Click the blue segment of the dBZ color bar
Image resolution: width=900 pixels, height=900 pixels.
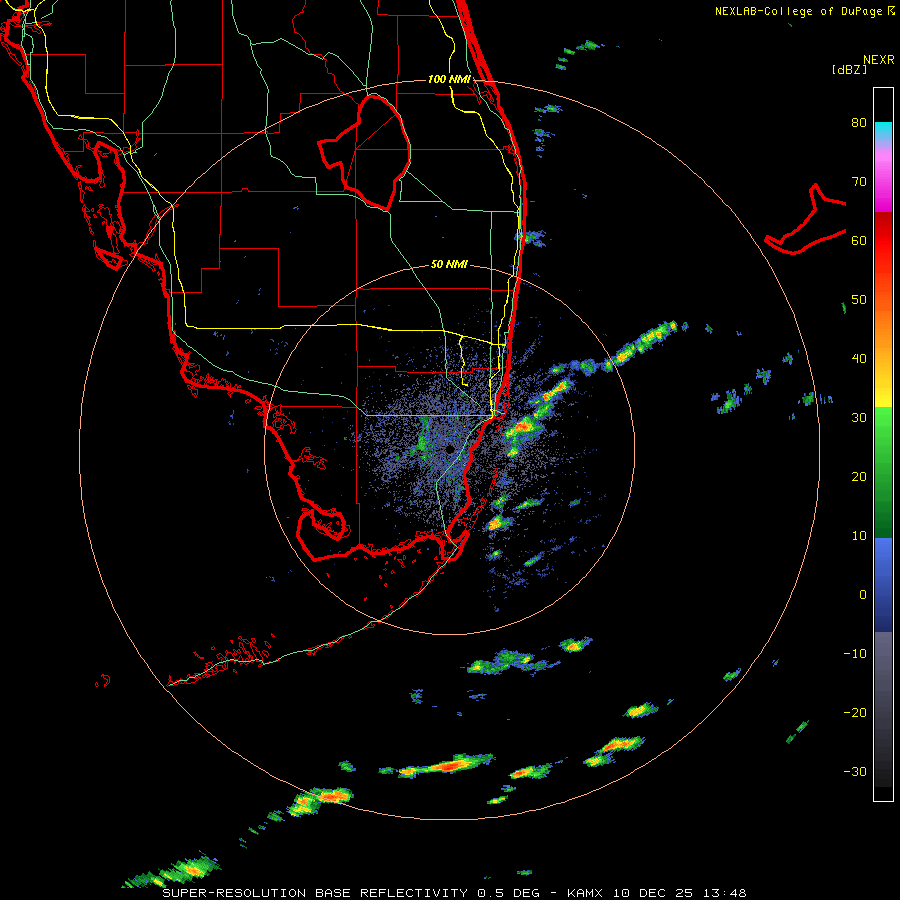(x=883, y=584)
